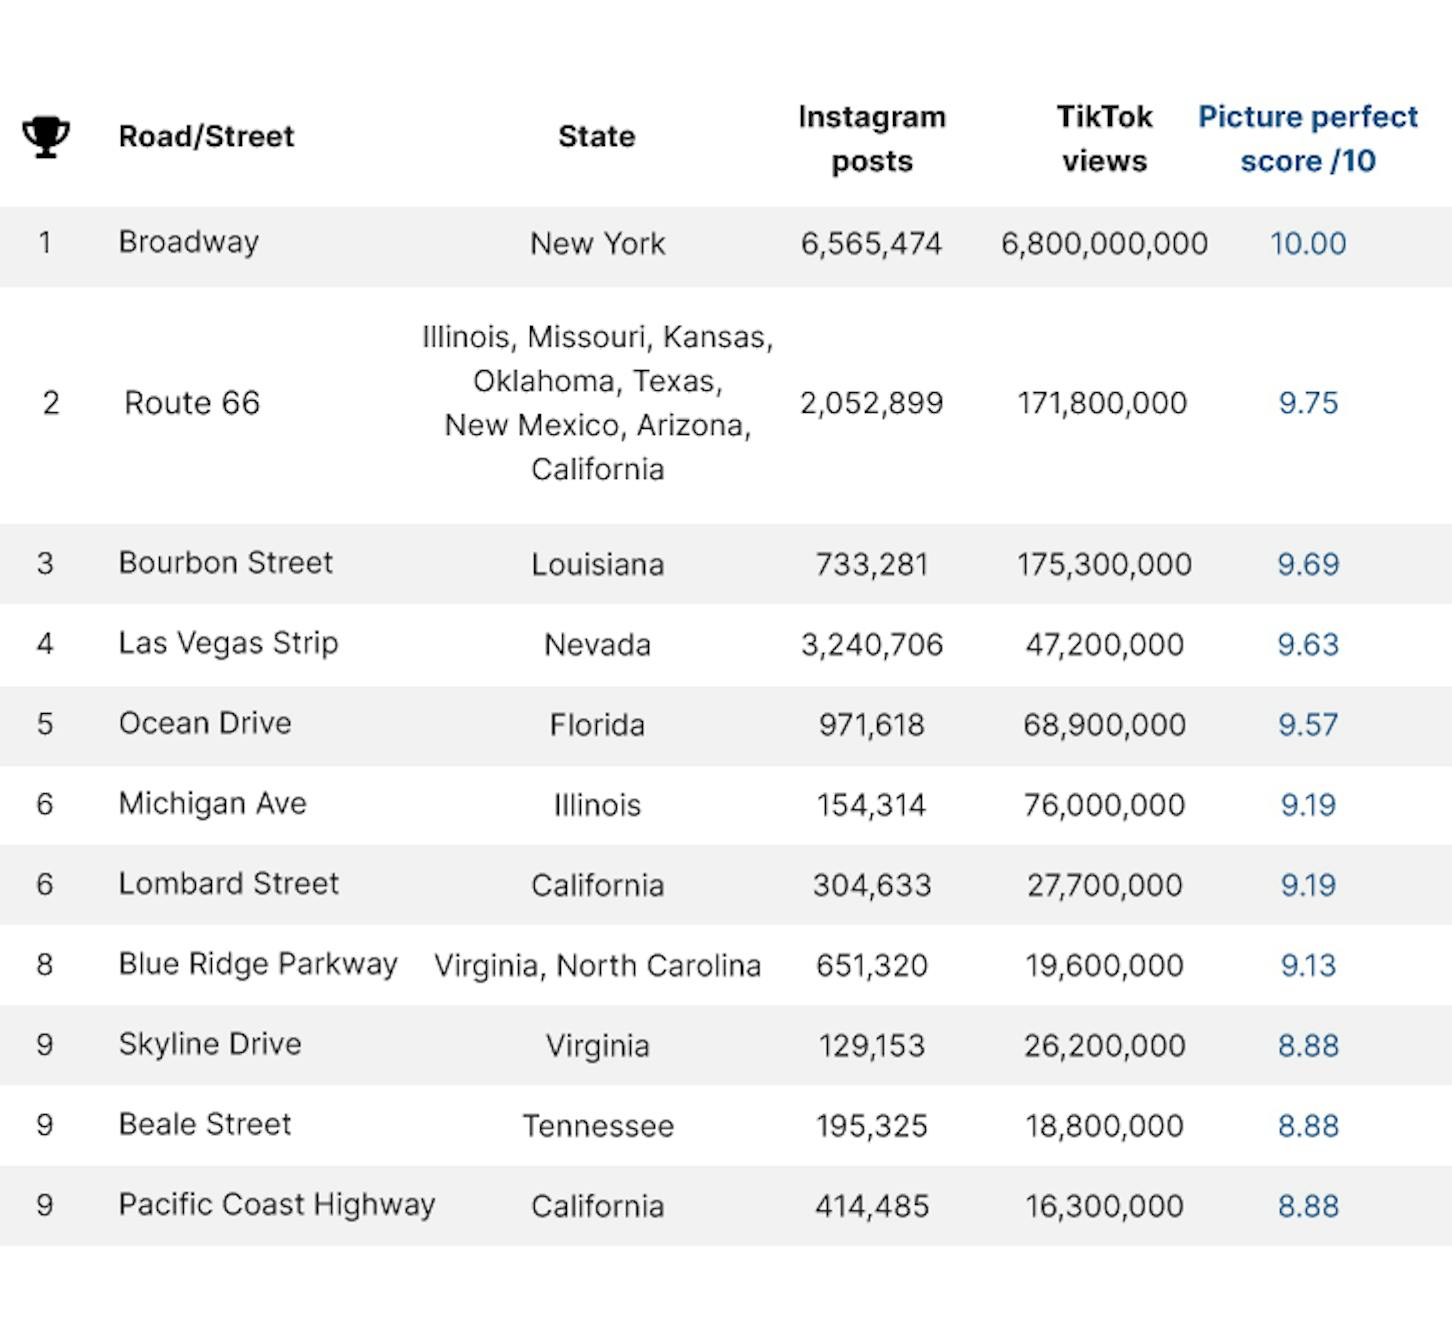Click the 9.75 score for Route 66

pos(1308,403)
